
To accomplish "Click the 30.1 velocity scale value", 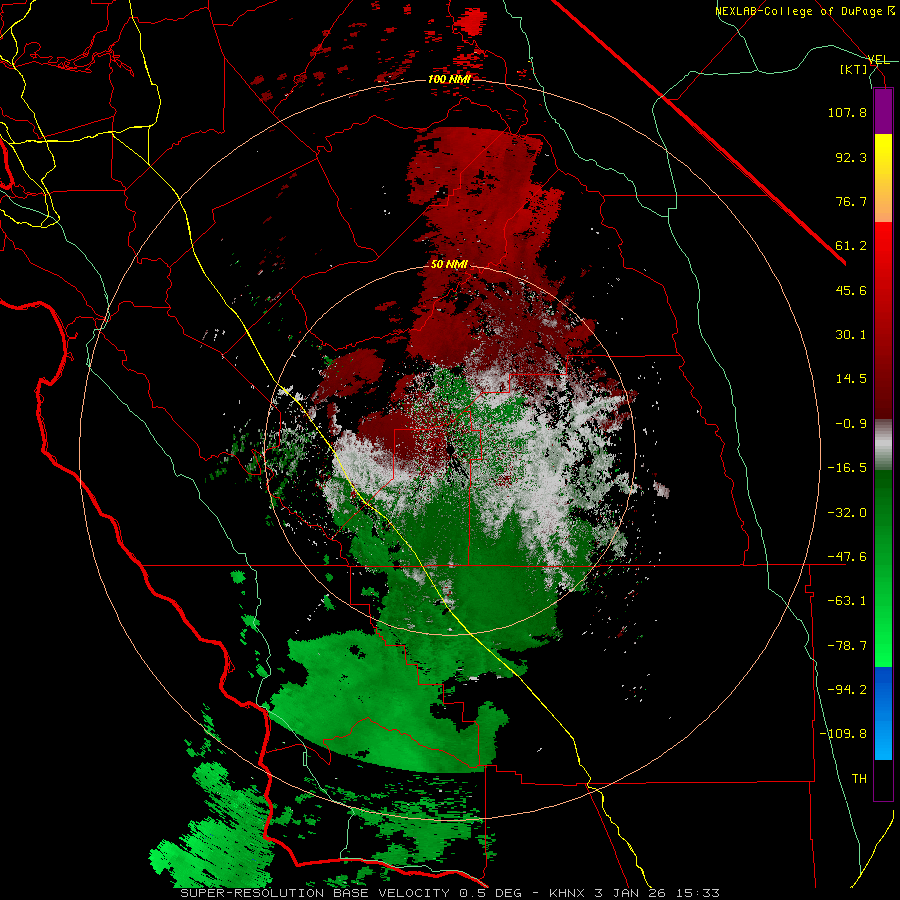I will (851, 335).
